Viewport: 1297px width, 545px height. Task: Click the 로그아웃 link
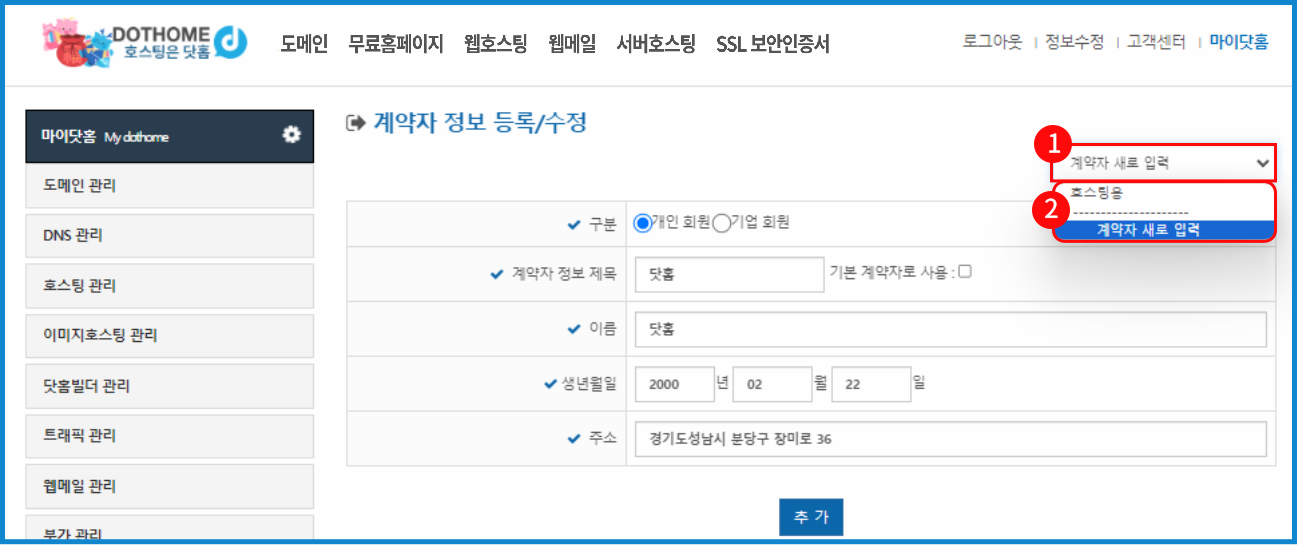[x=992, y=42]
